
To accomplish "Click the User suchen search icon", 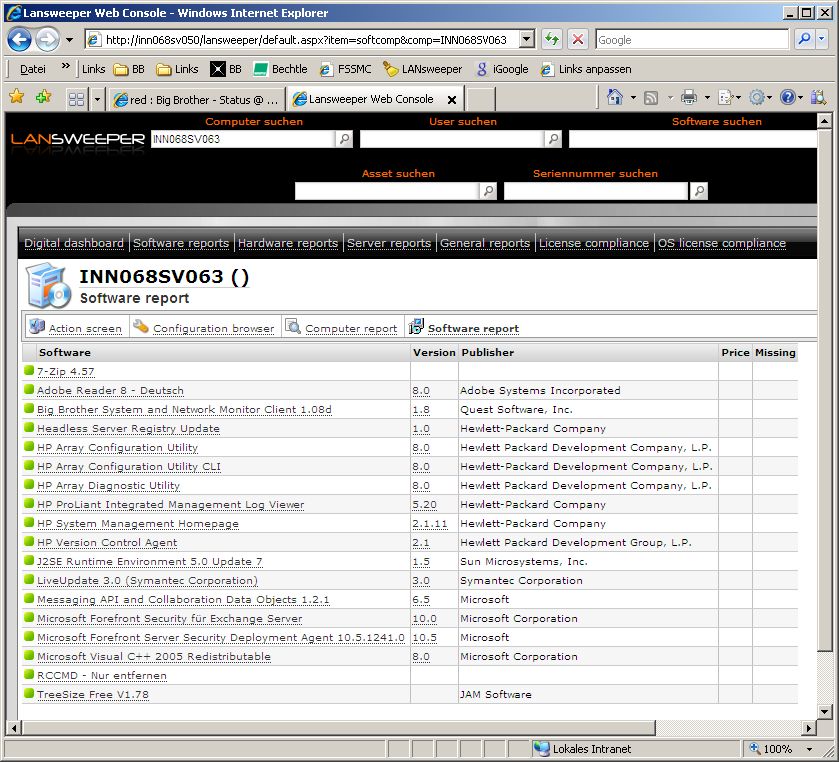I will click(x=554, y=139).
